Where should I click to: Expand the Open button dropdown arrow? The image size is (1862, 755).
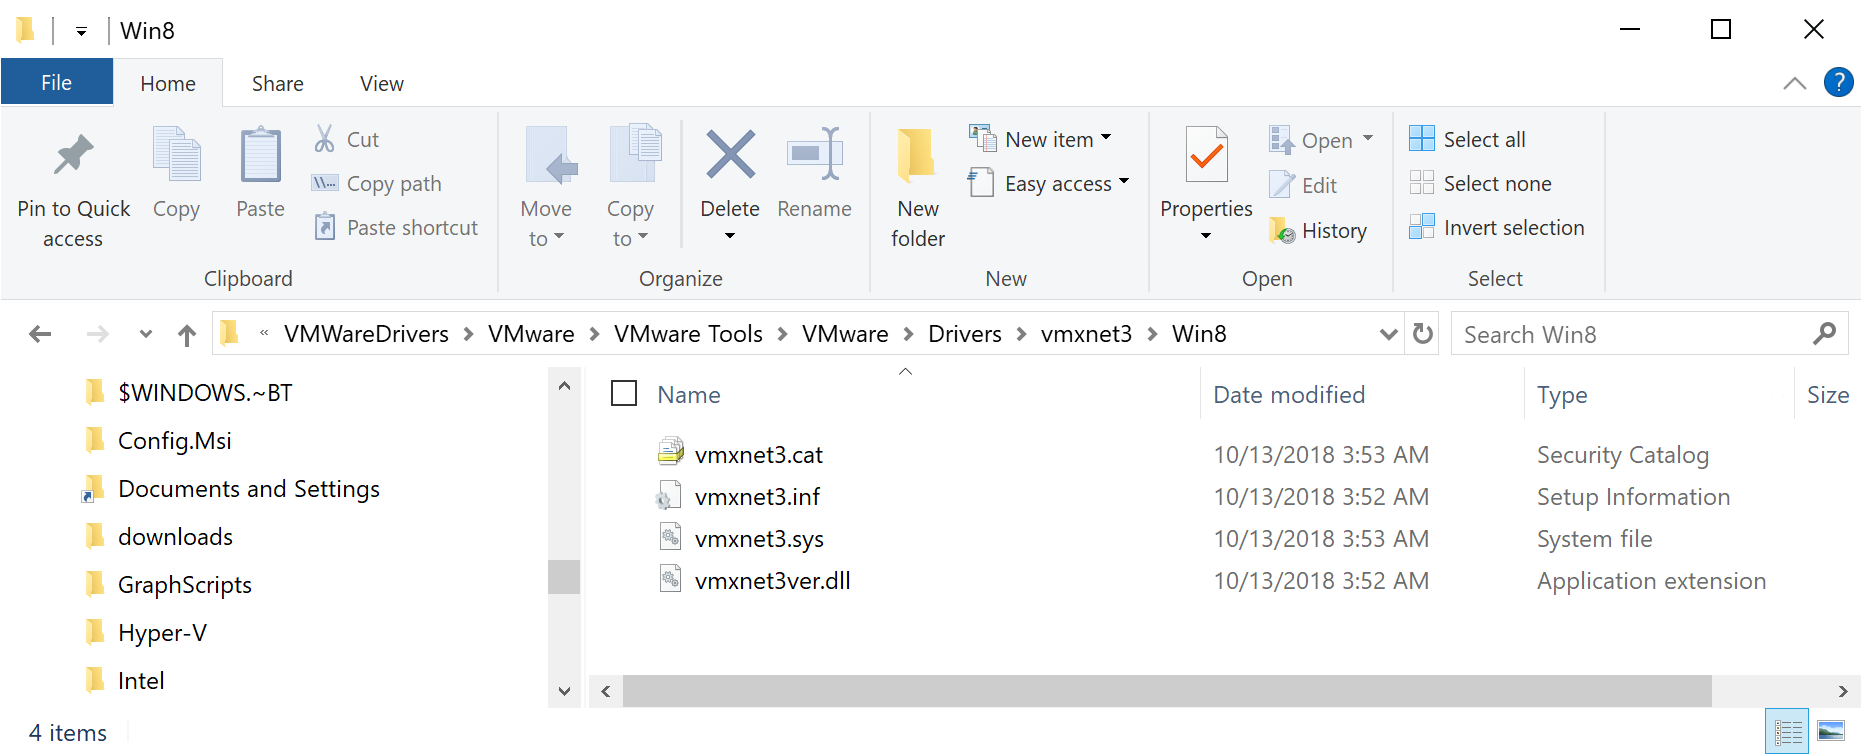pos(1368,139)
